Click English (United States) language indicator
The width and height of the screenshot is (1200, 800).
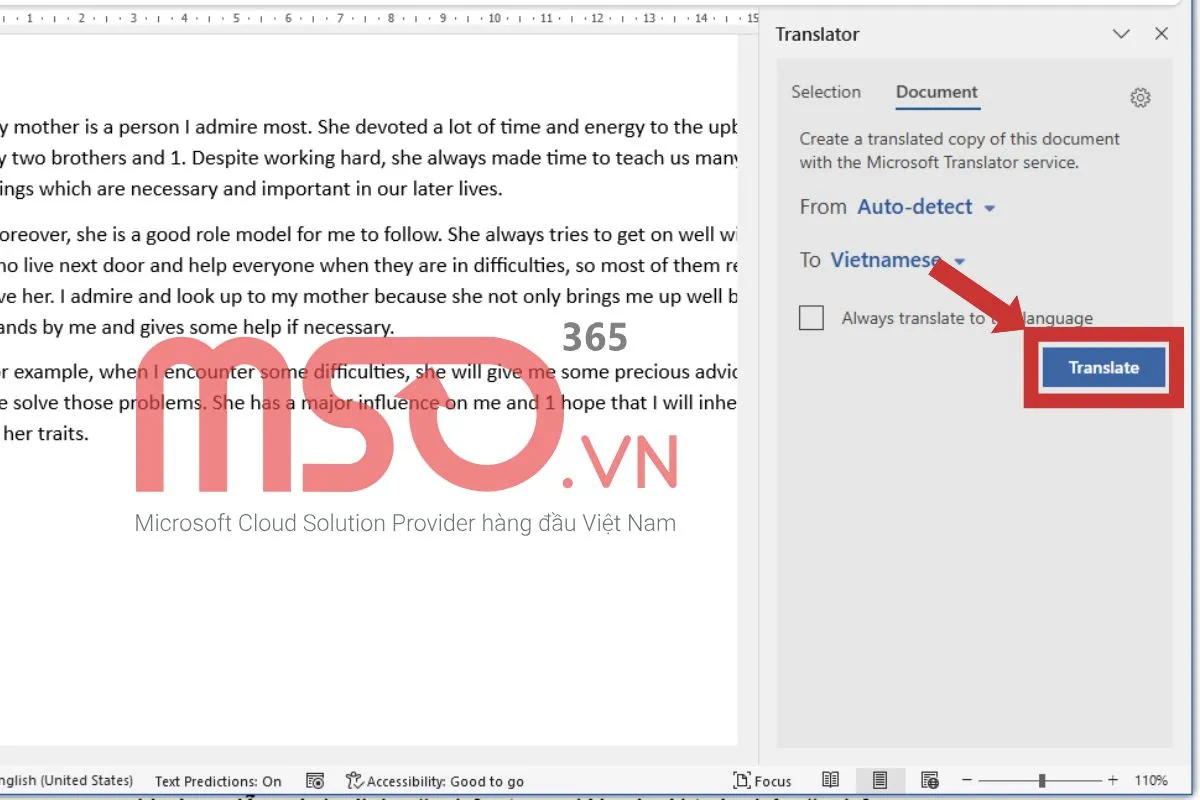tap(66, 780)
